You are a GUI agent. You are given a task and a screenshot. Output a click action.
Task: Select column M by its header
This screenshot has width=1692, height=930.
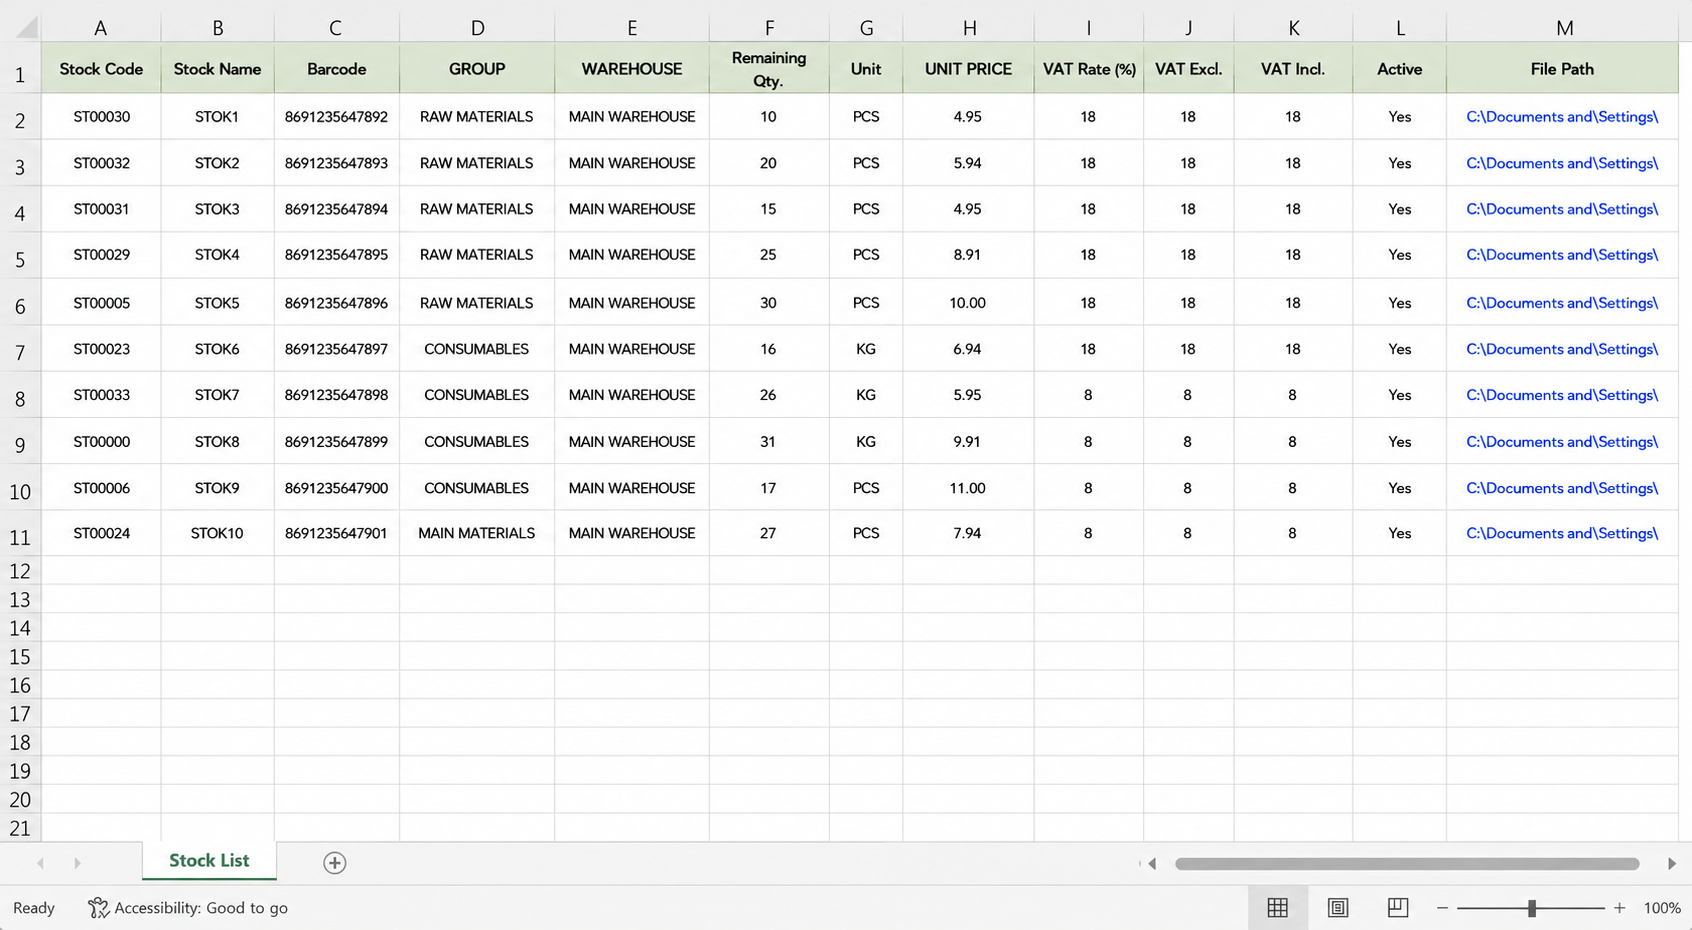pyautogui.click(x=1564, y=28)
